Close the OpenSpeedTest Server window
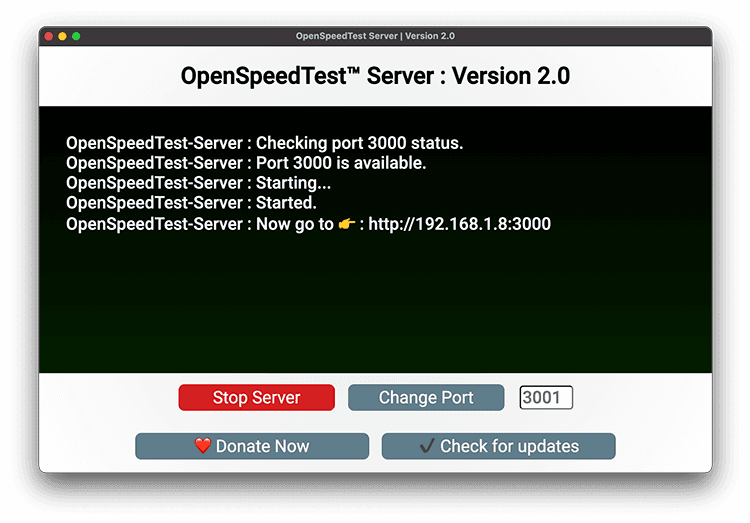The width and height of the screenshot is (750, 523). tap(48, 36)
